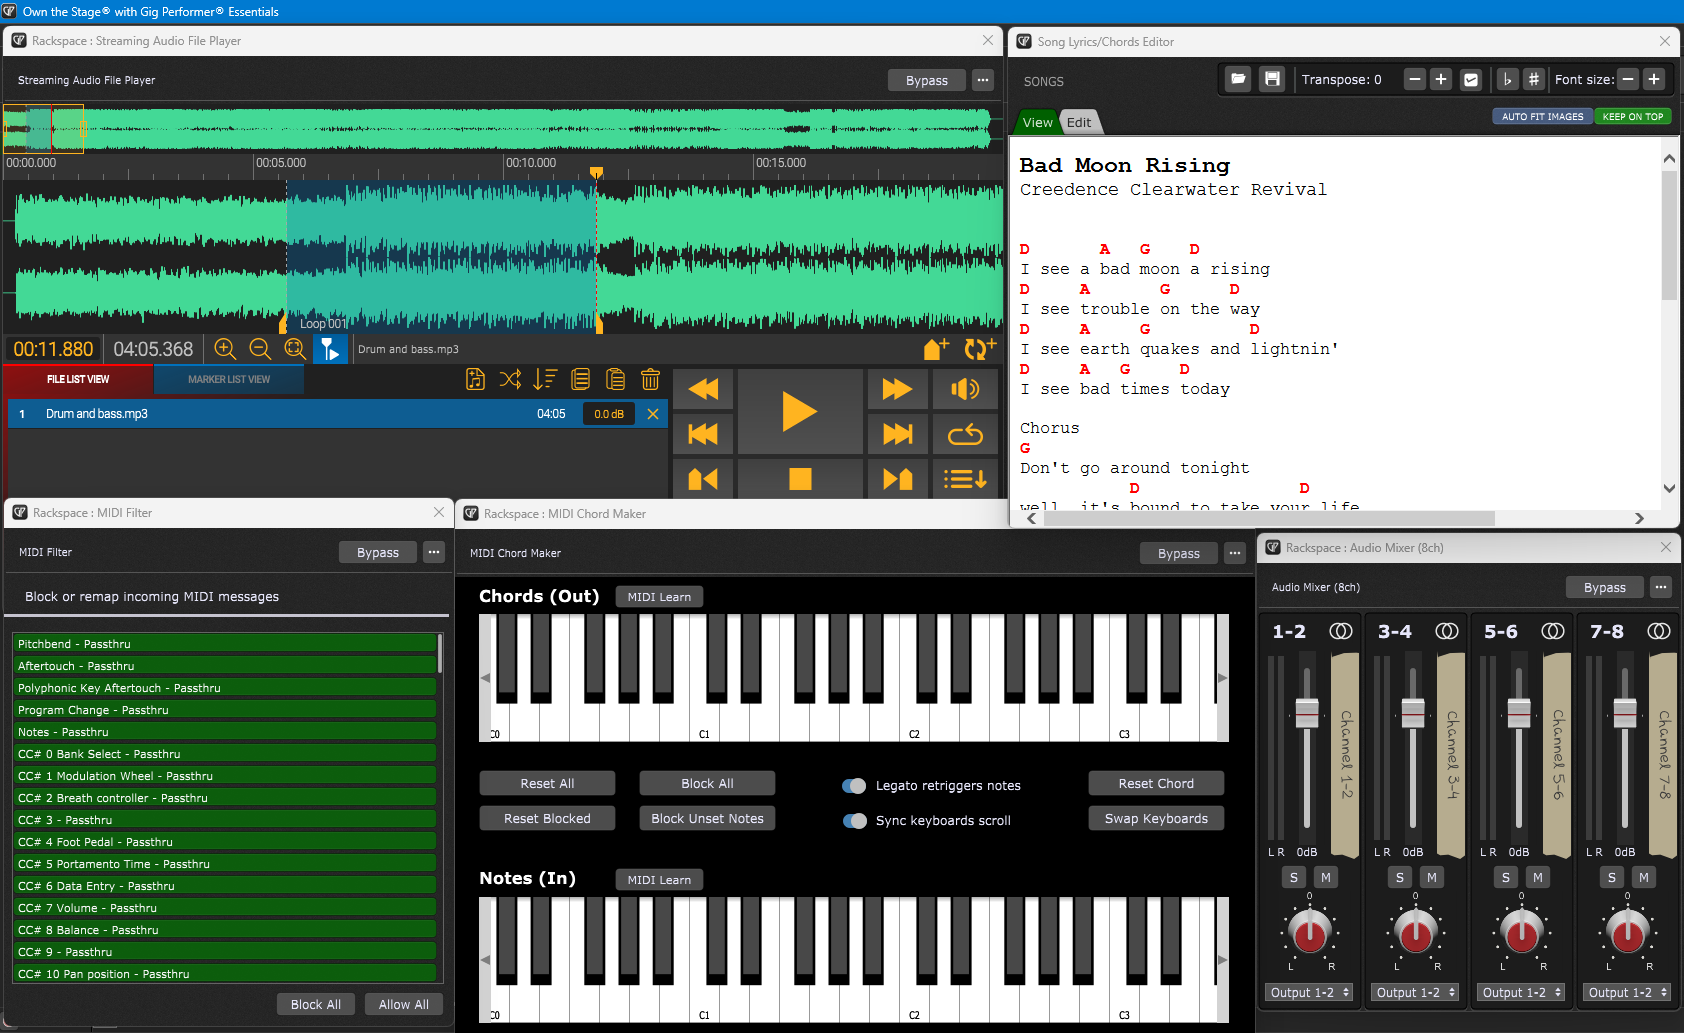
Task: Open the Output 1-2 dropdown for channel 1-2
Action: click(1310, 992)
